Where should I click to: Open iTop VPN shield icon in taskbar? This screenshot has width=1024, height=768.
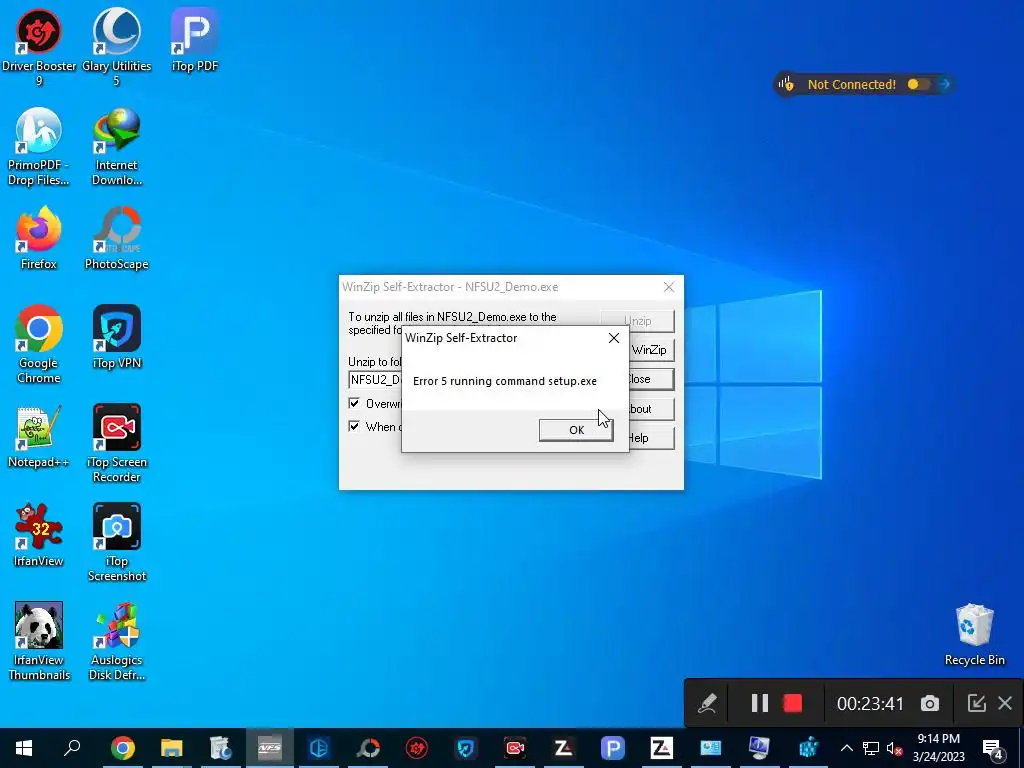(x=466, y=748)
